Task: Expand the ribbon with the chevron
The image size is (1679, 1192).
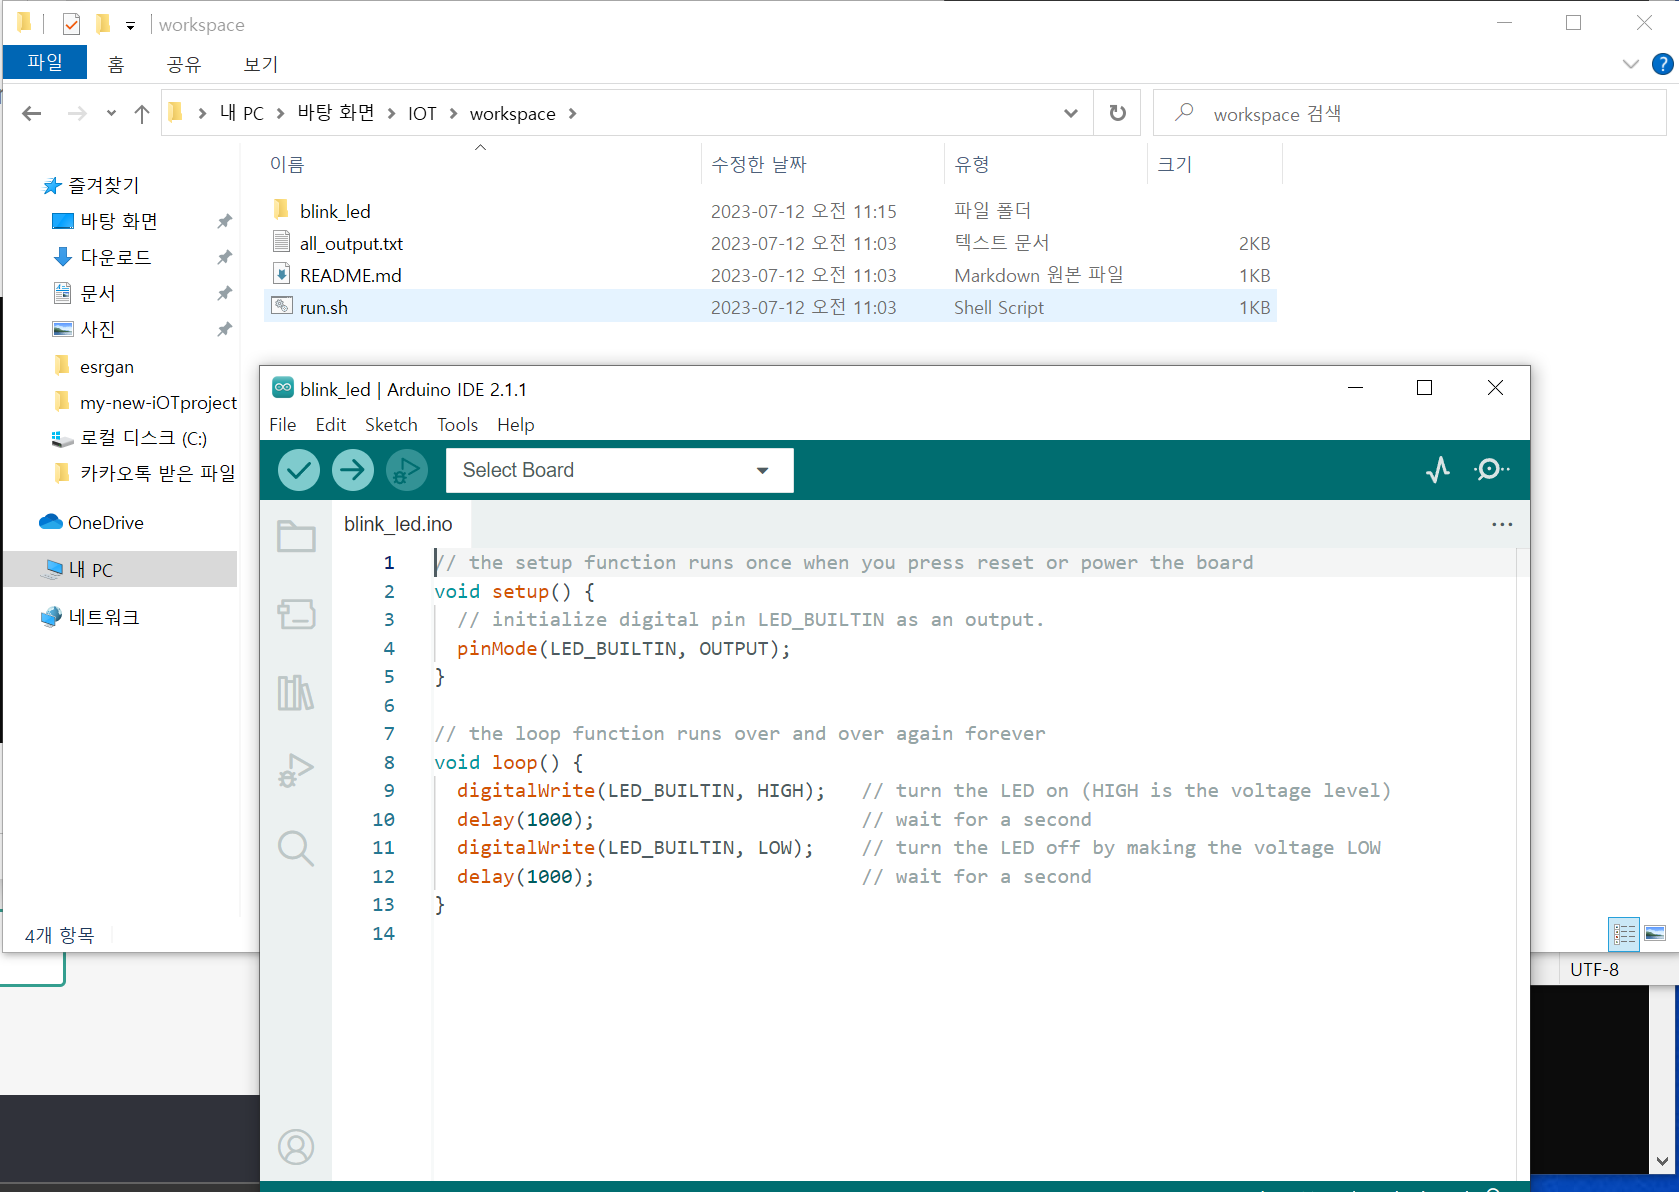Action: (1631, 64)
